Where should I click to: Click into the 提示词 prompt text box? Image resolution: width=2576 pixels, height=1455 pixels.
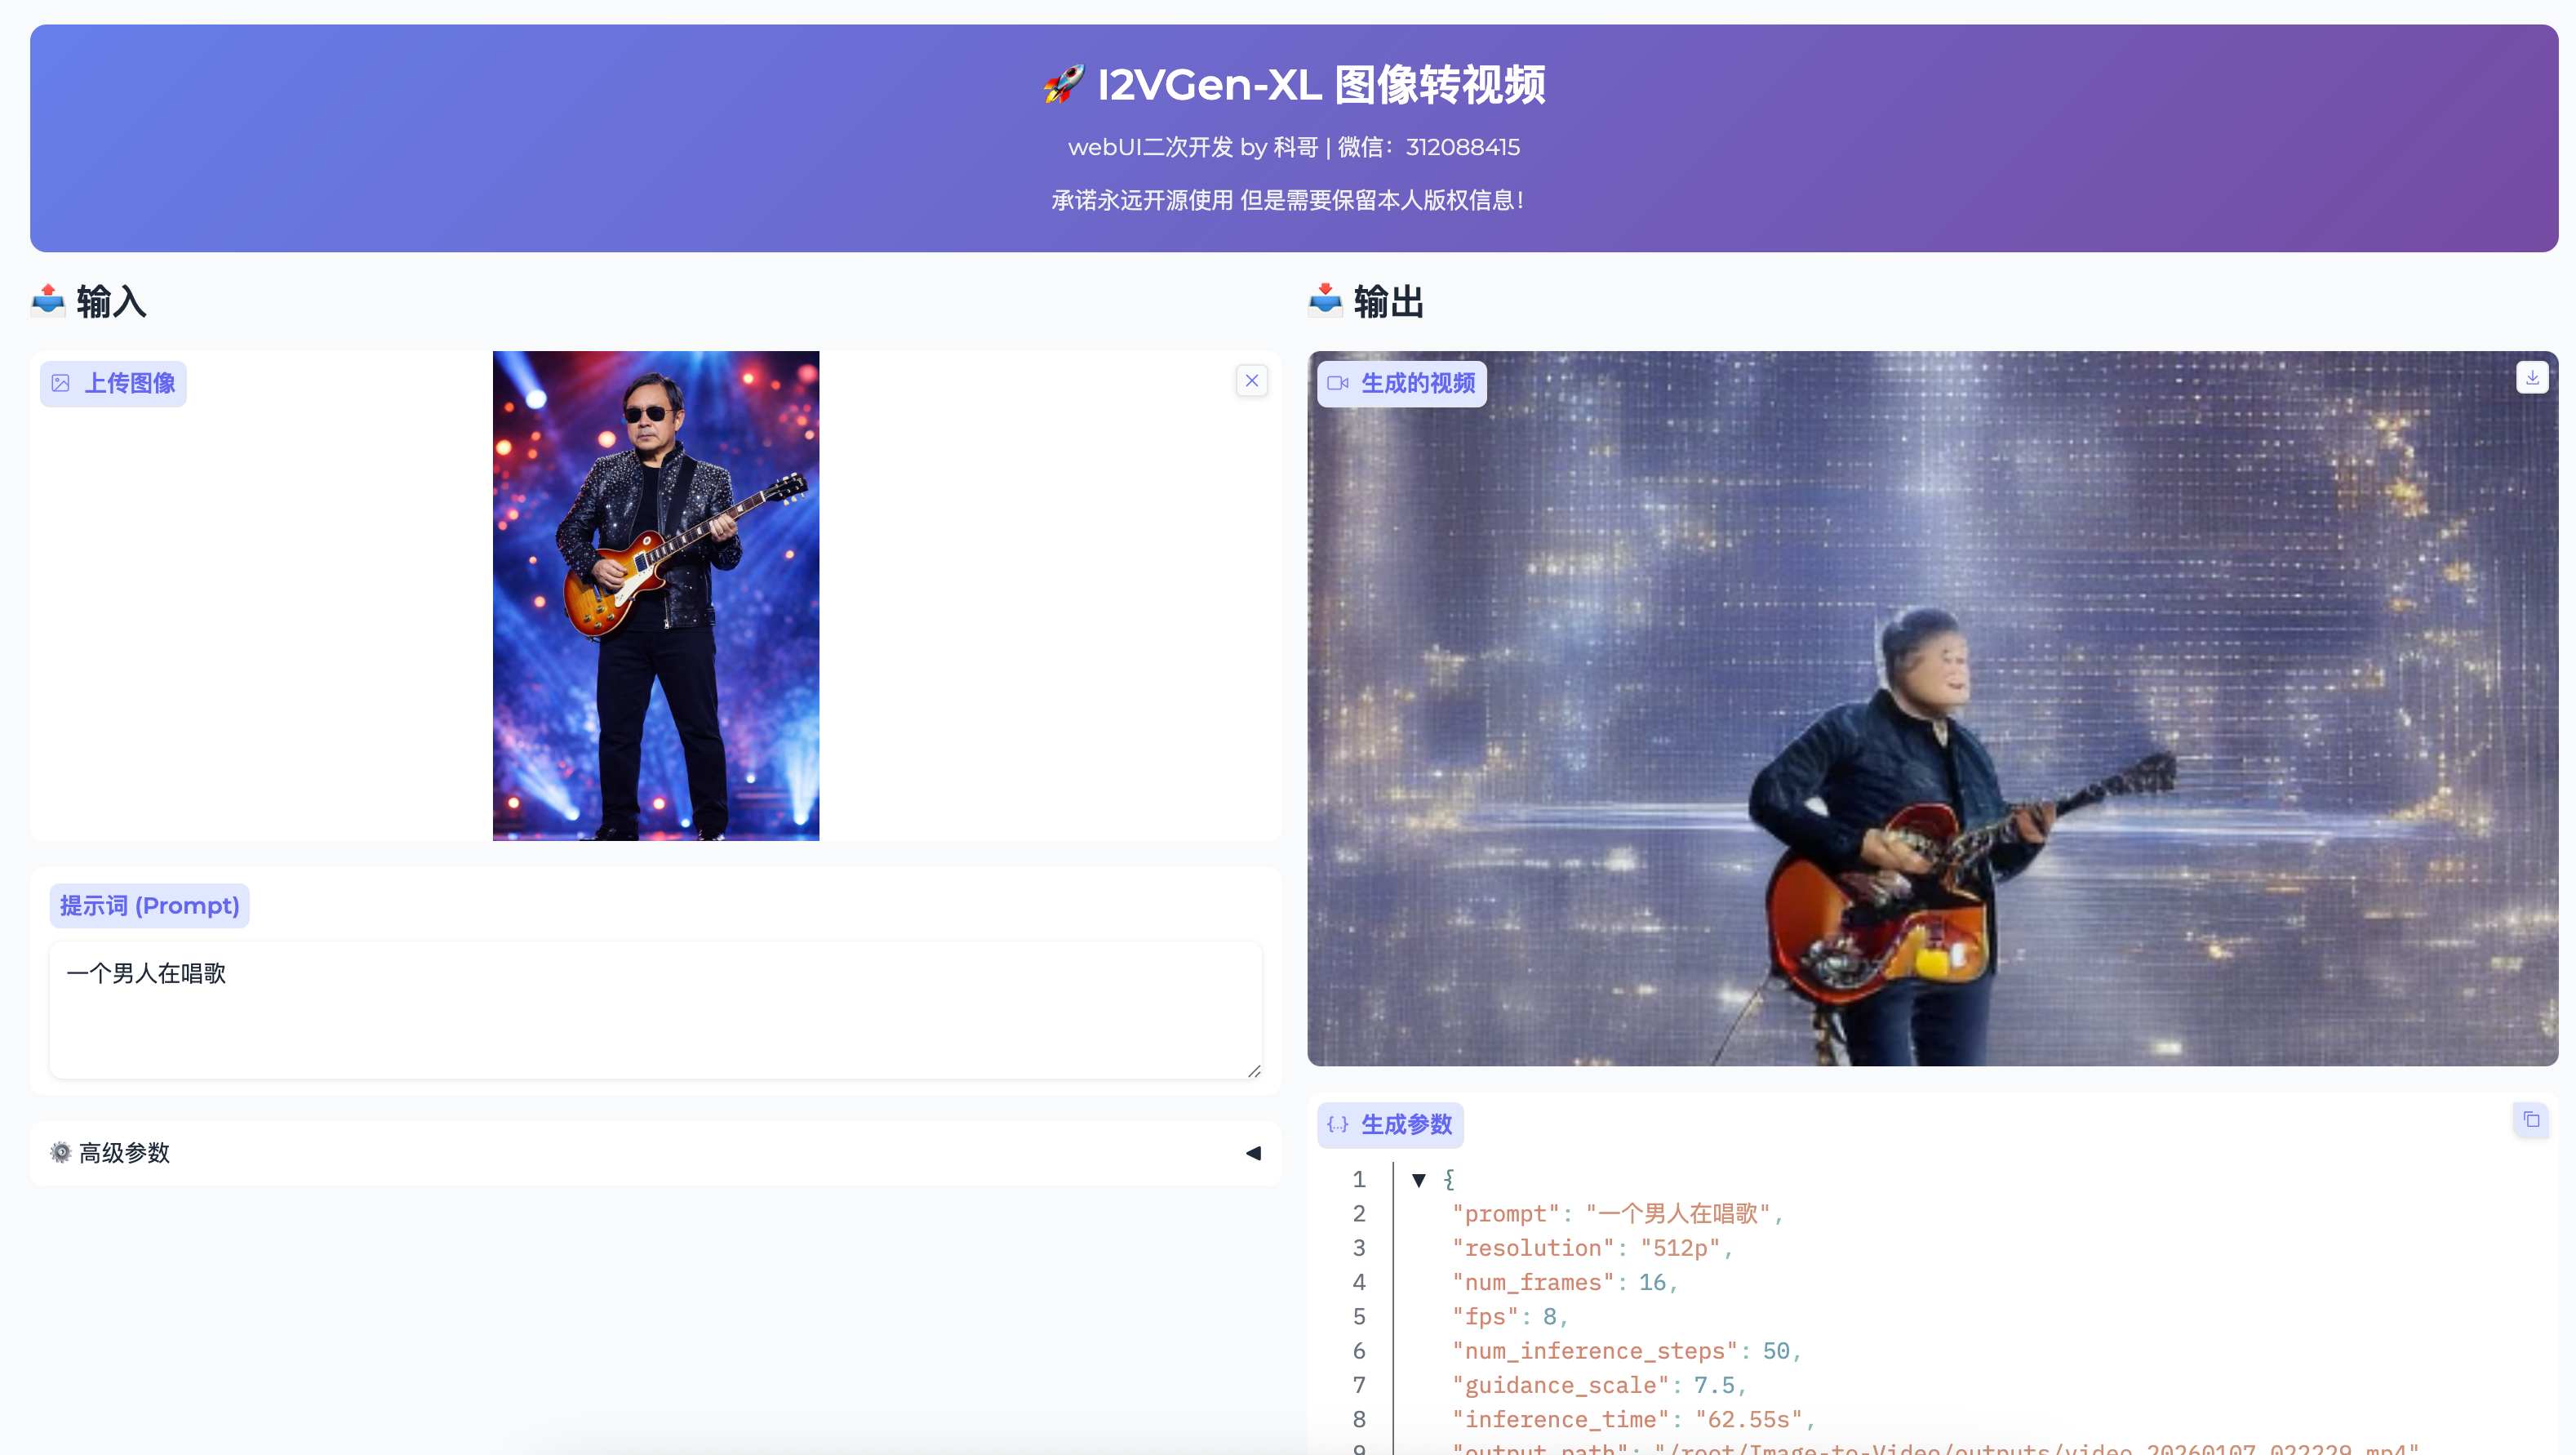pyautogui.click(x=655, y=1009)
